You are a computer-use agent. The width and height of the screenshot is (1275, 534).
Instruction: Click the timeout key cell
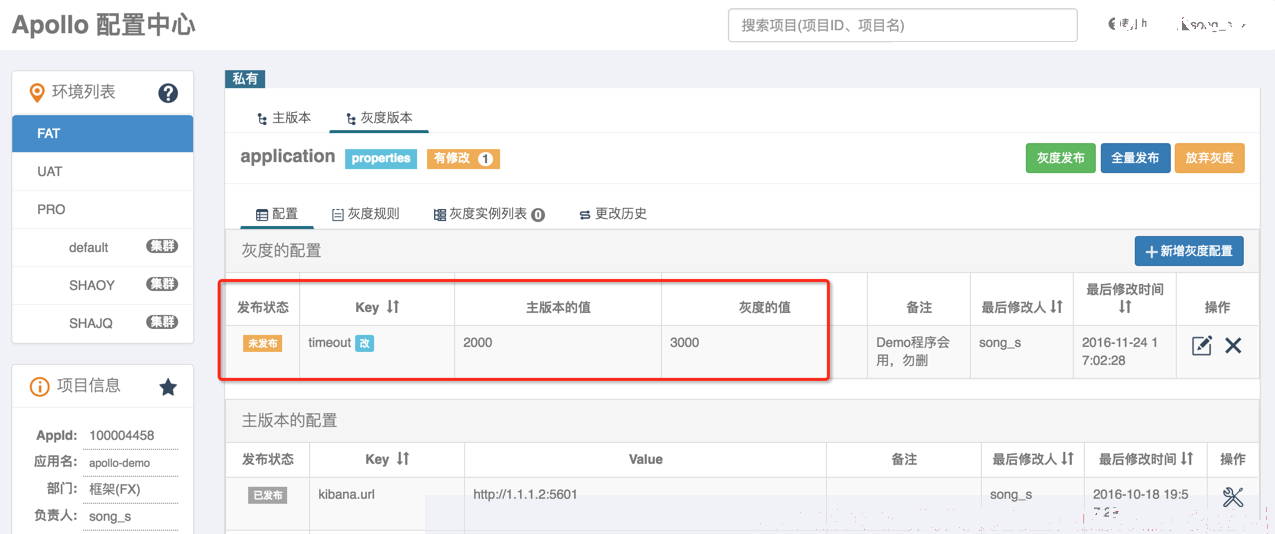point(377,351)
